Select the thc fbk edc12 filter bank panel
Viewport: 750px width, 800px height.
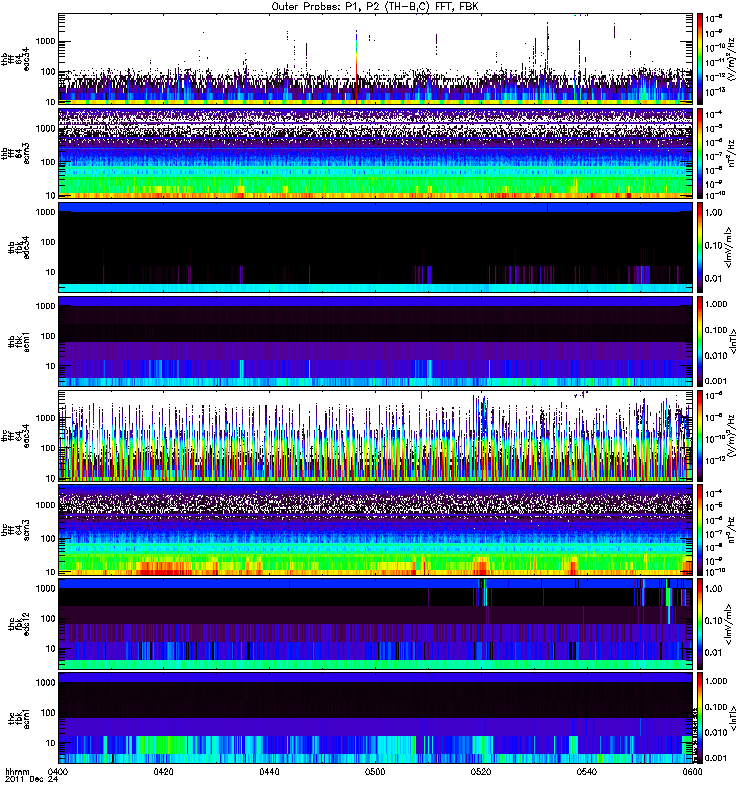click(376, 624)
